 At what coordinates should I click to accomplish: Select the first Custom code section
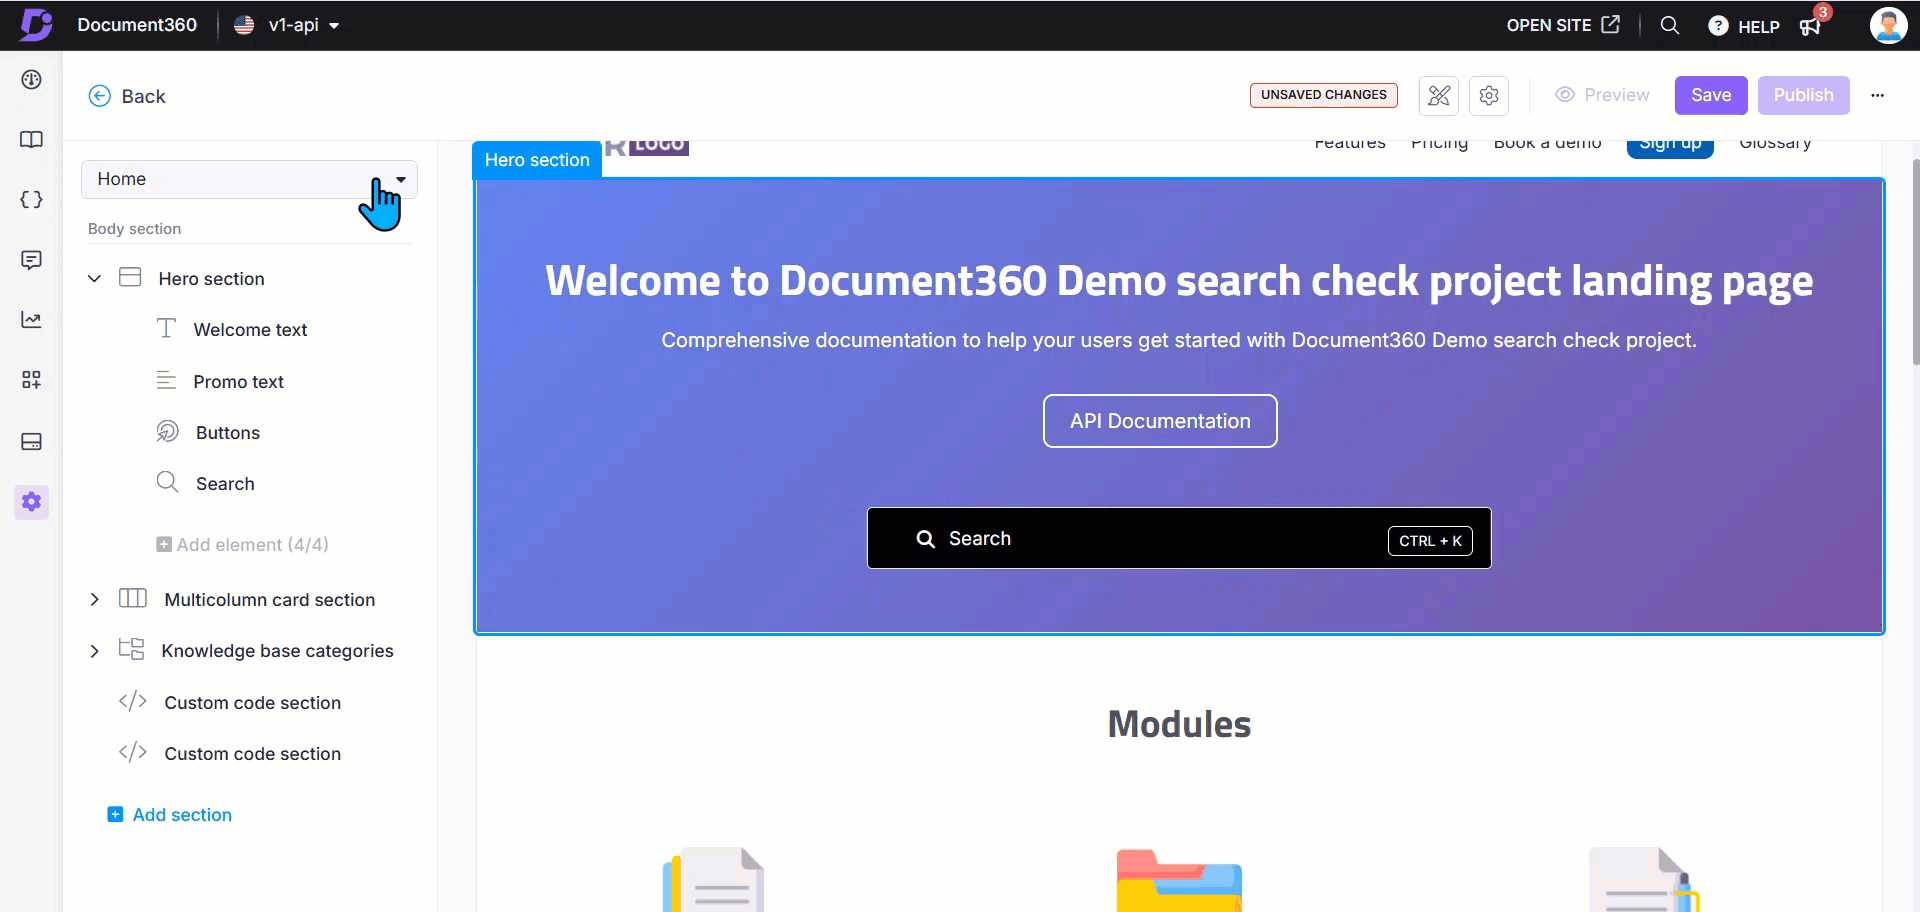[252, 703]
